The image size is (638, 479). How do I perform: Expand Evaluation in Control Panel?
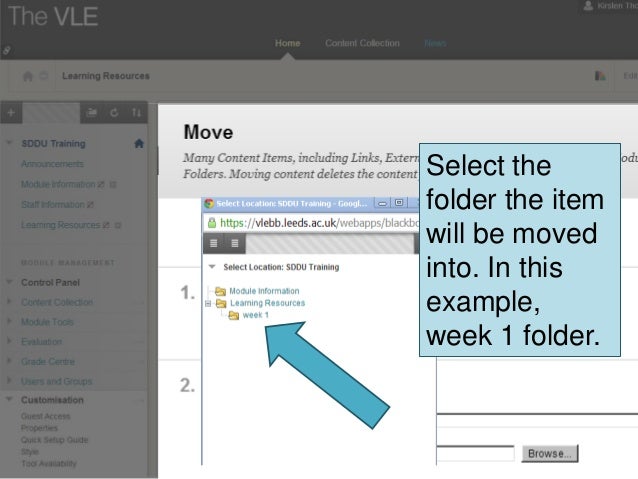9,341
